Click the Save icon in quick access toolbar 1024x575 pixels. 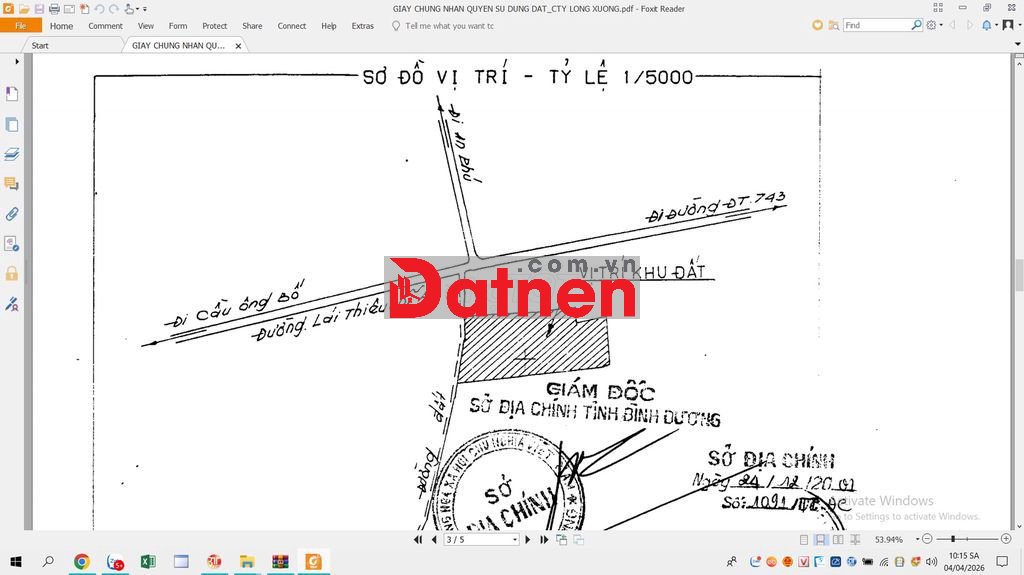coord(39,9)
